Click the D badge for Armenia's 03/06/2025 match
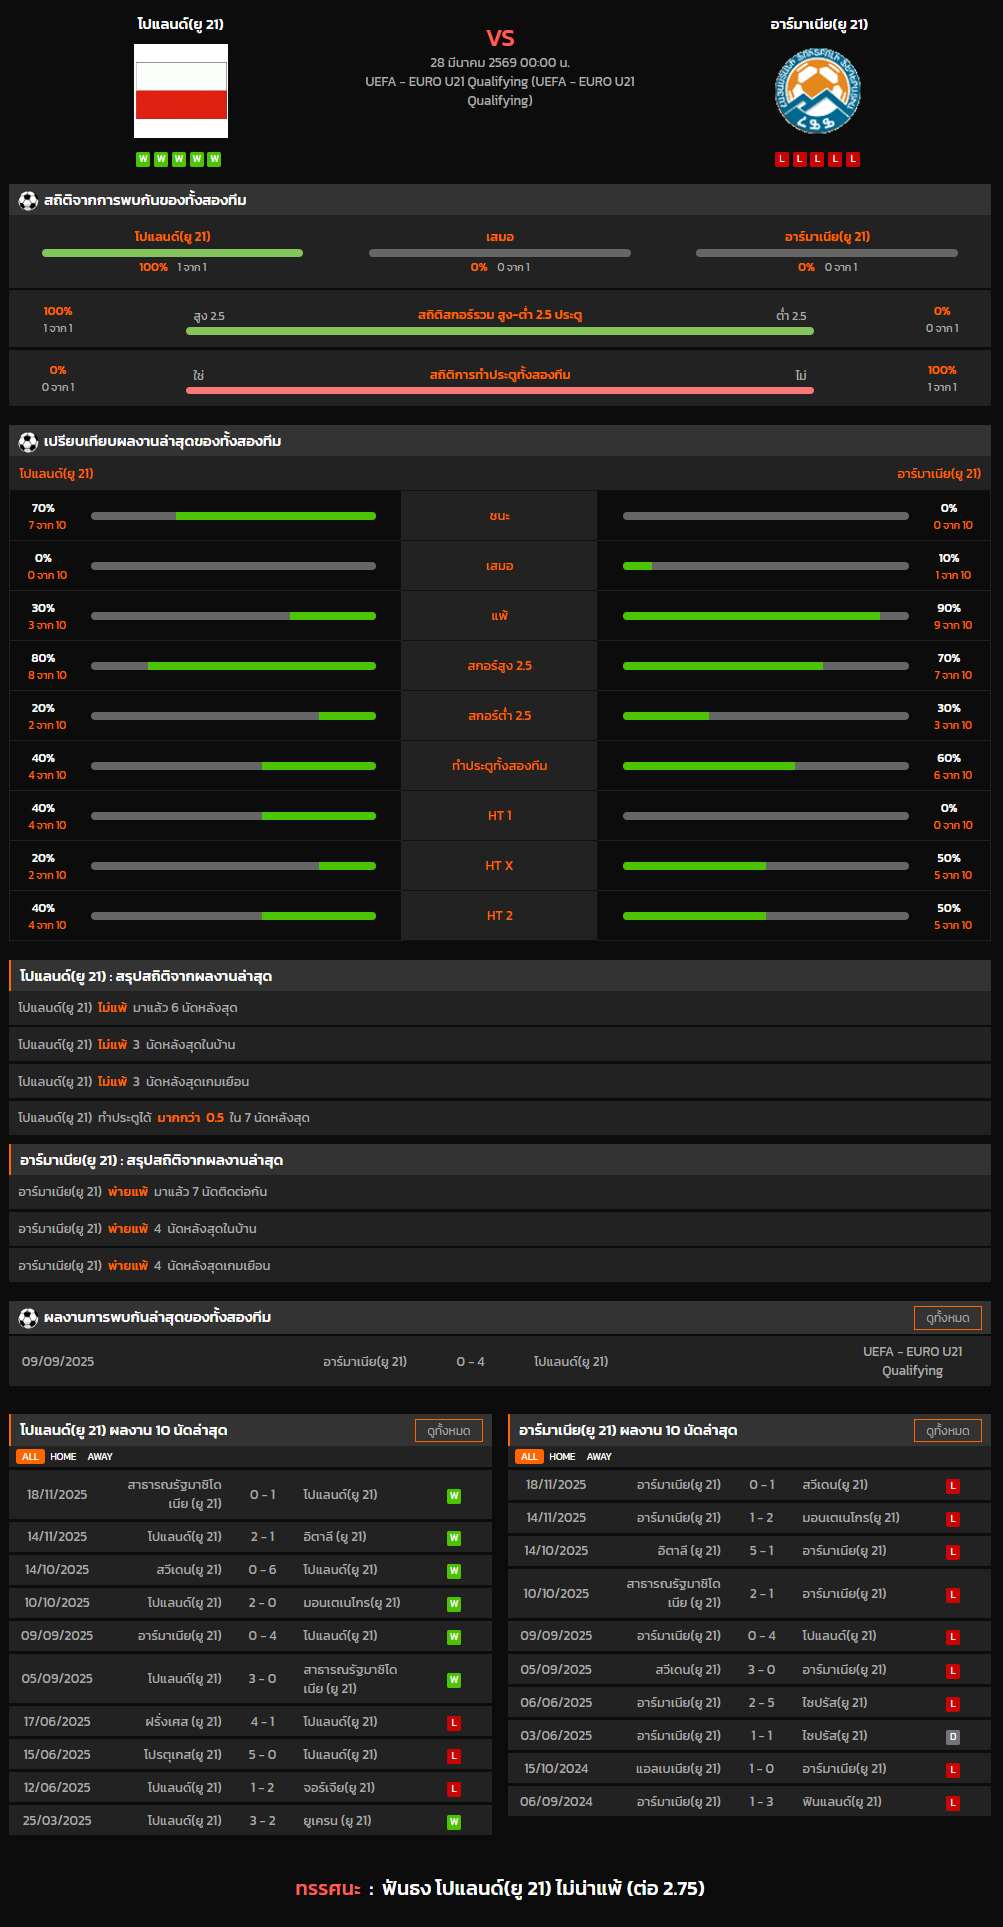Image resolution: width=1003 pixels, height=1927 pixels. click(953, 1737)
